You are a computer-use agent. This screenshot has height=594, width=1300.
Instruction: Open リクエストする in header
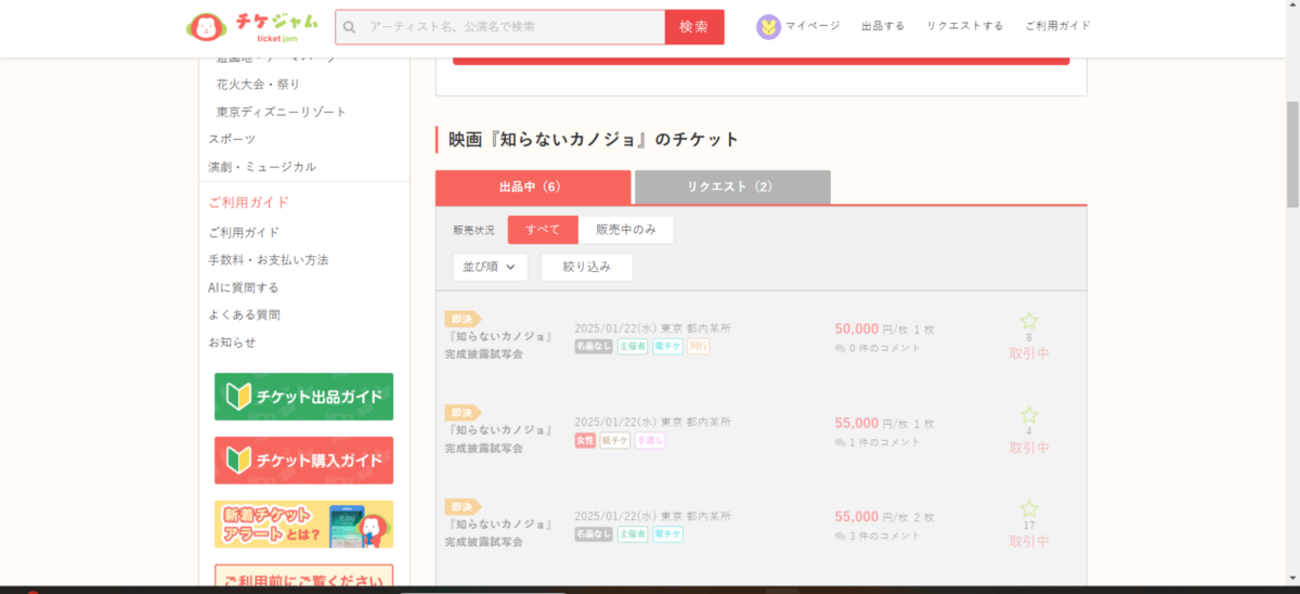click(x=965, y=26)
